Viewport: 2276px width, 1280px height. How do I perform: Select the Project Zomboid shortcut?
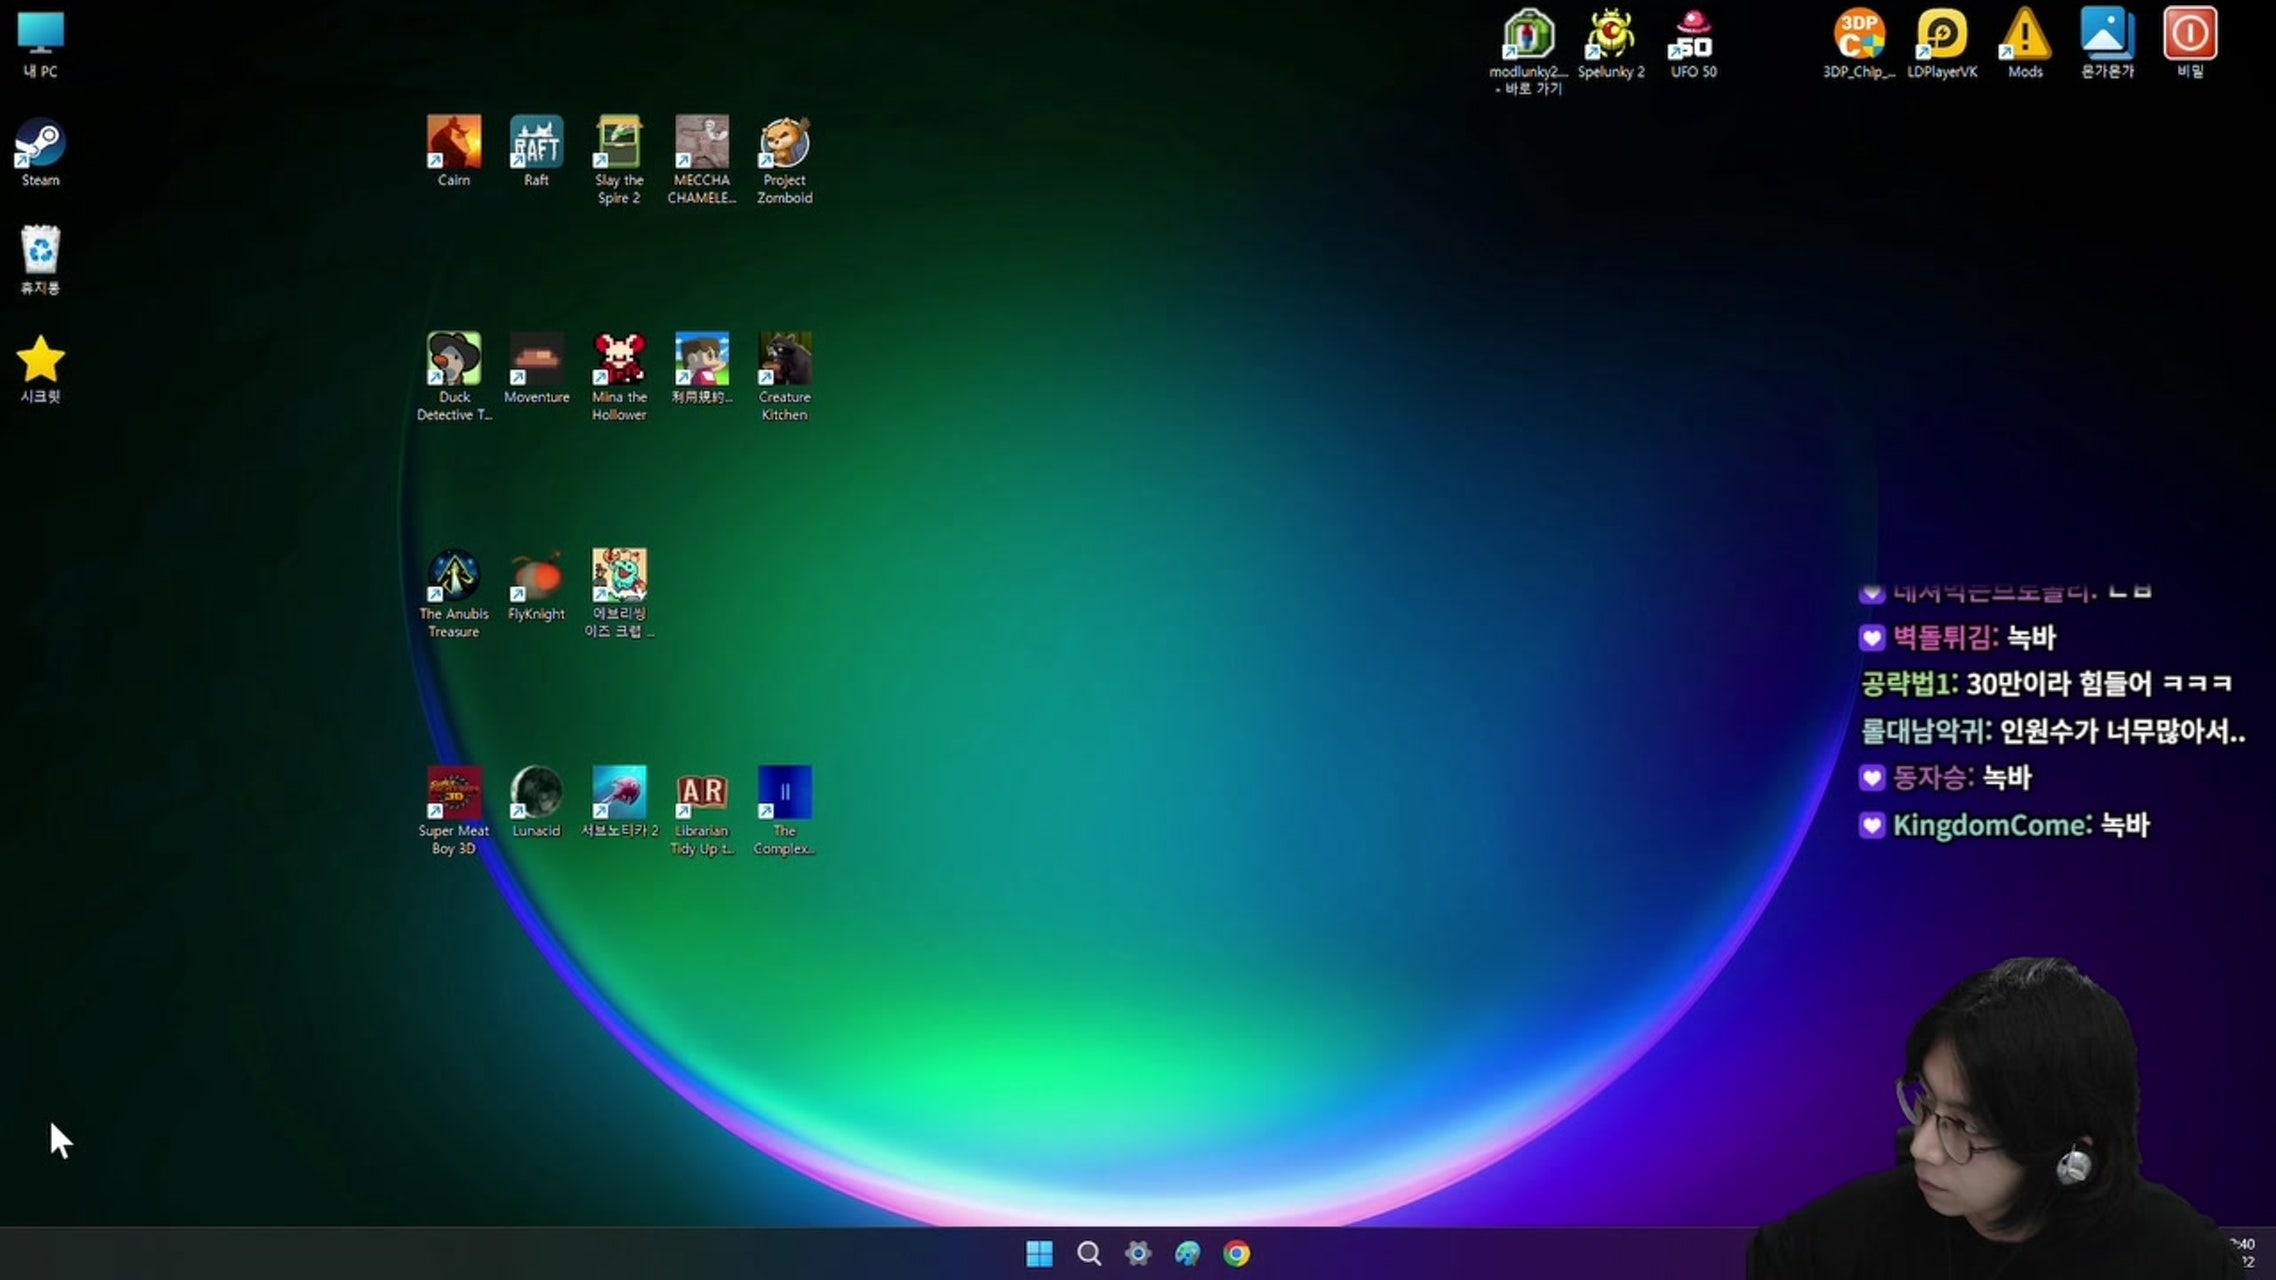[x=785, y=160]
